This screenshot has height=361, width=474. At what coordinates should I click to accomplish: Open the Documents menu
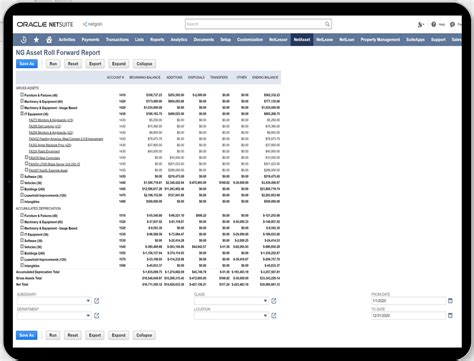point(204,40)
